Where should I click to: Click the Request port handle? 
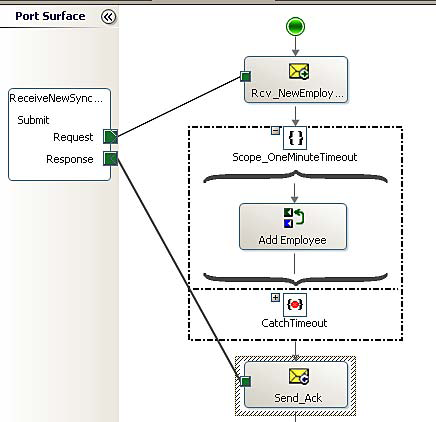110,137
